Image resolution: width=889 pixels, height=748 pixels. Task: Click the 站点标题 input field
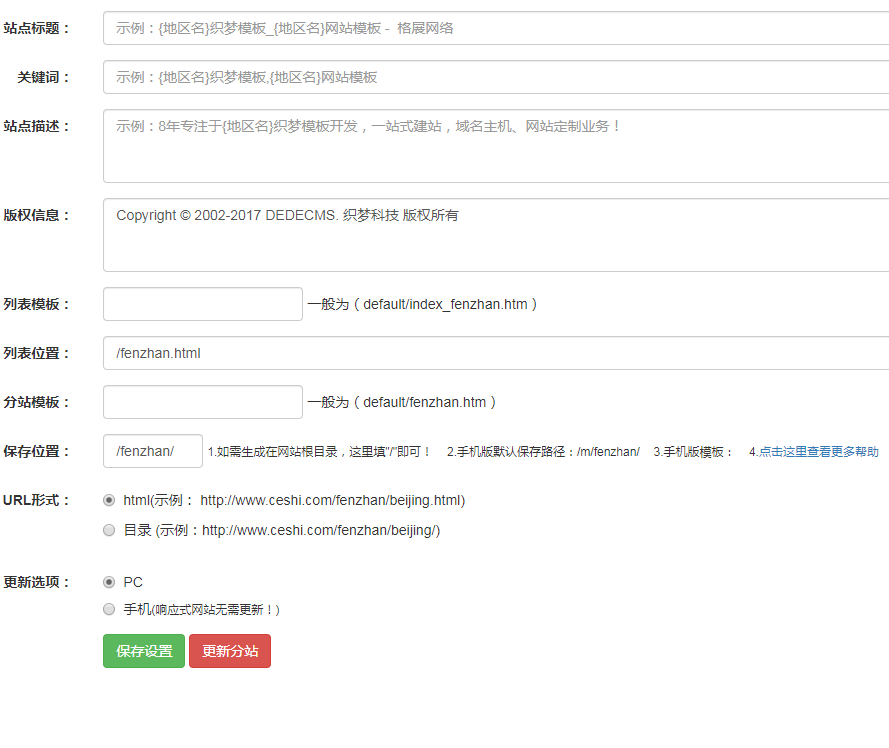(x=495, y=28)
